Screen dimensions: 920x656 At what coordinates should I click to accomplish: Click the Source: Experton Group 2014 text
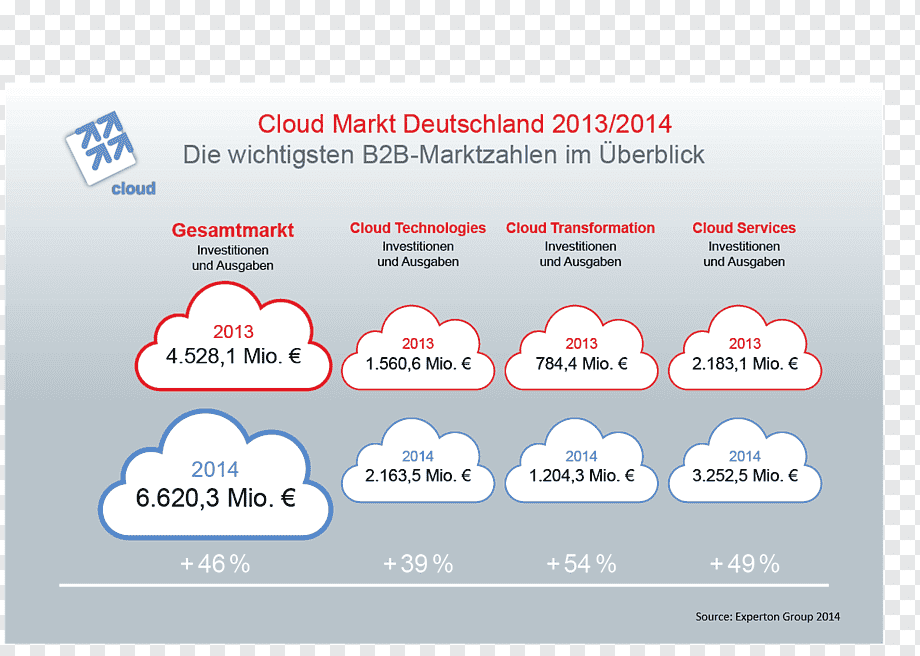(767, 617)
